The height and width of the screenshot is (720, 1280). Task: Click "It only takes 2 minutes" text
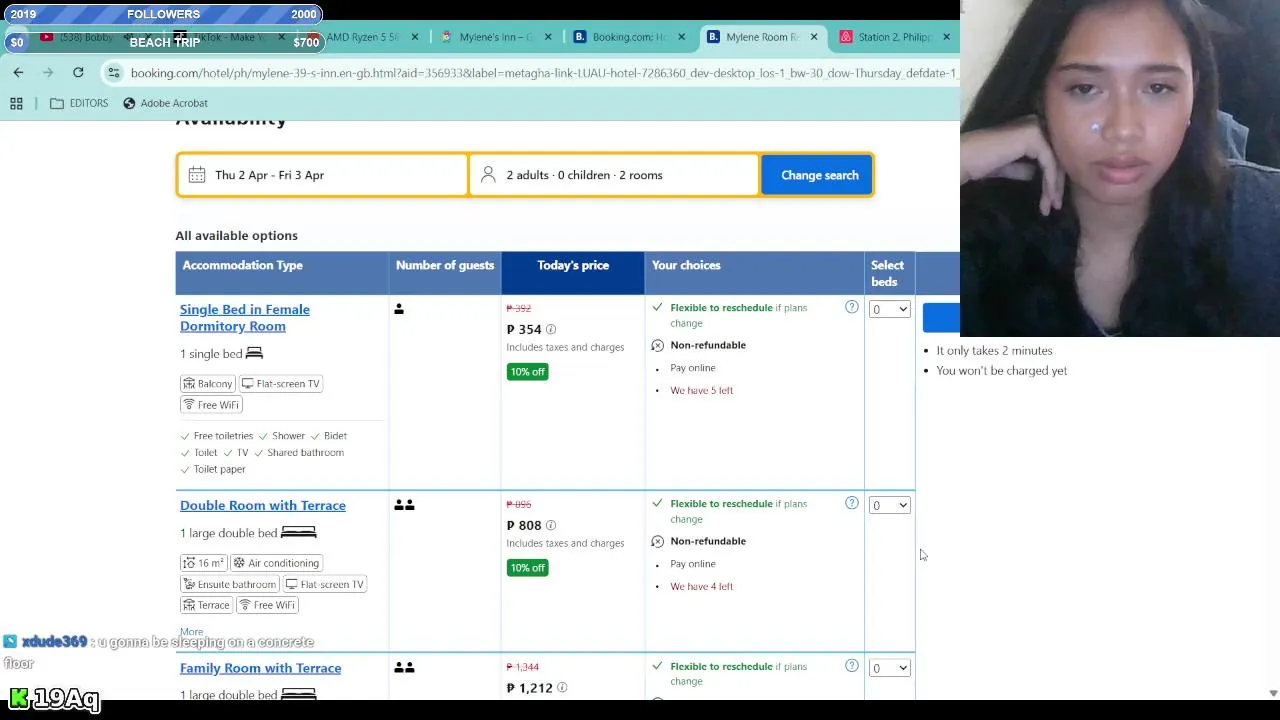coord(994,351)
